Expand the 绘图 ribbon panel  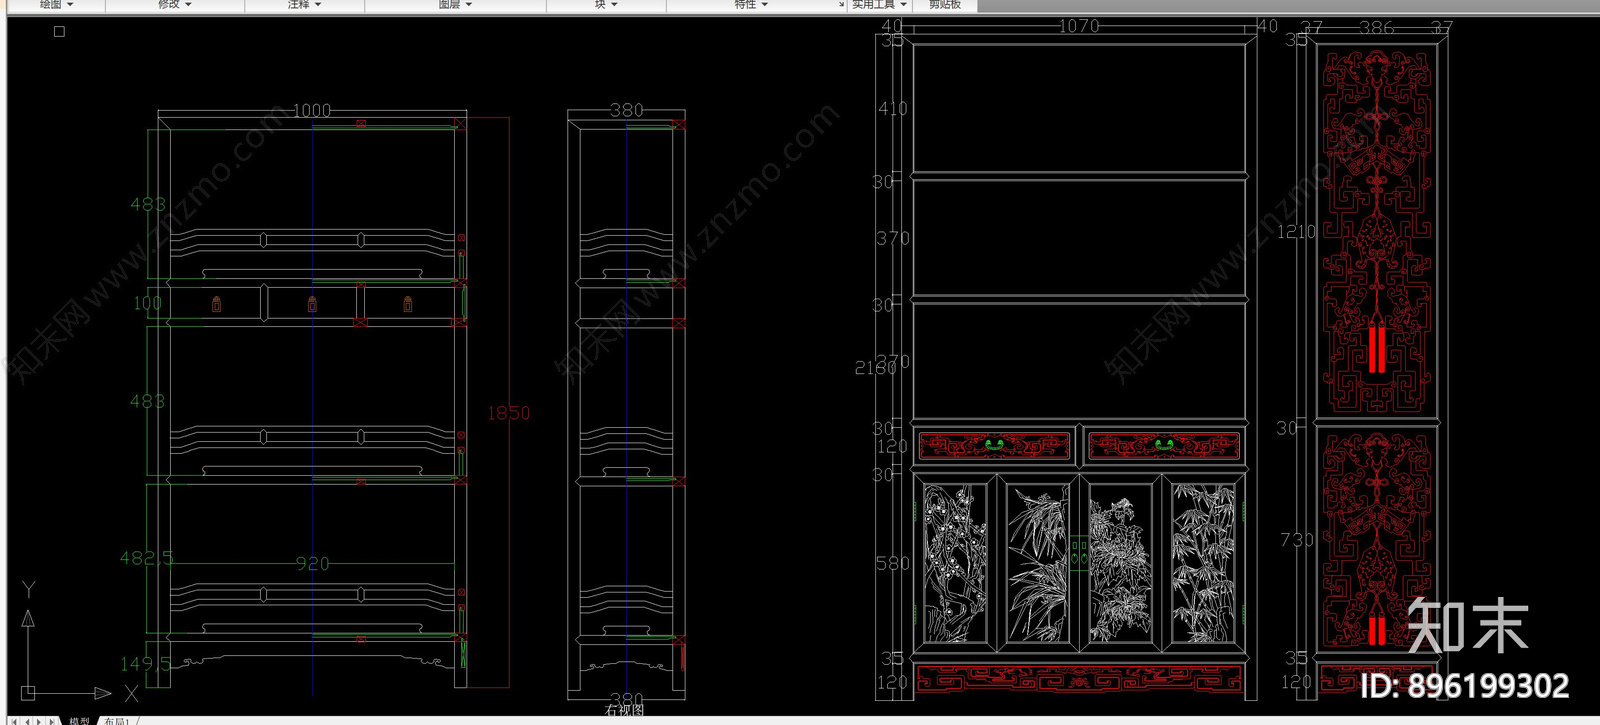[x=56, y=5]
